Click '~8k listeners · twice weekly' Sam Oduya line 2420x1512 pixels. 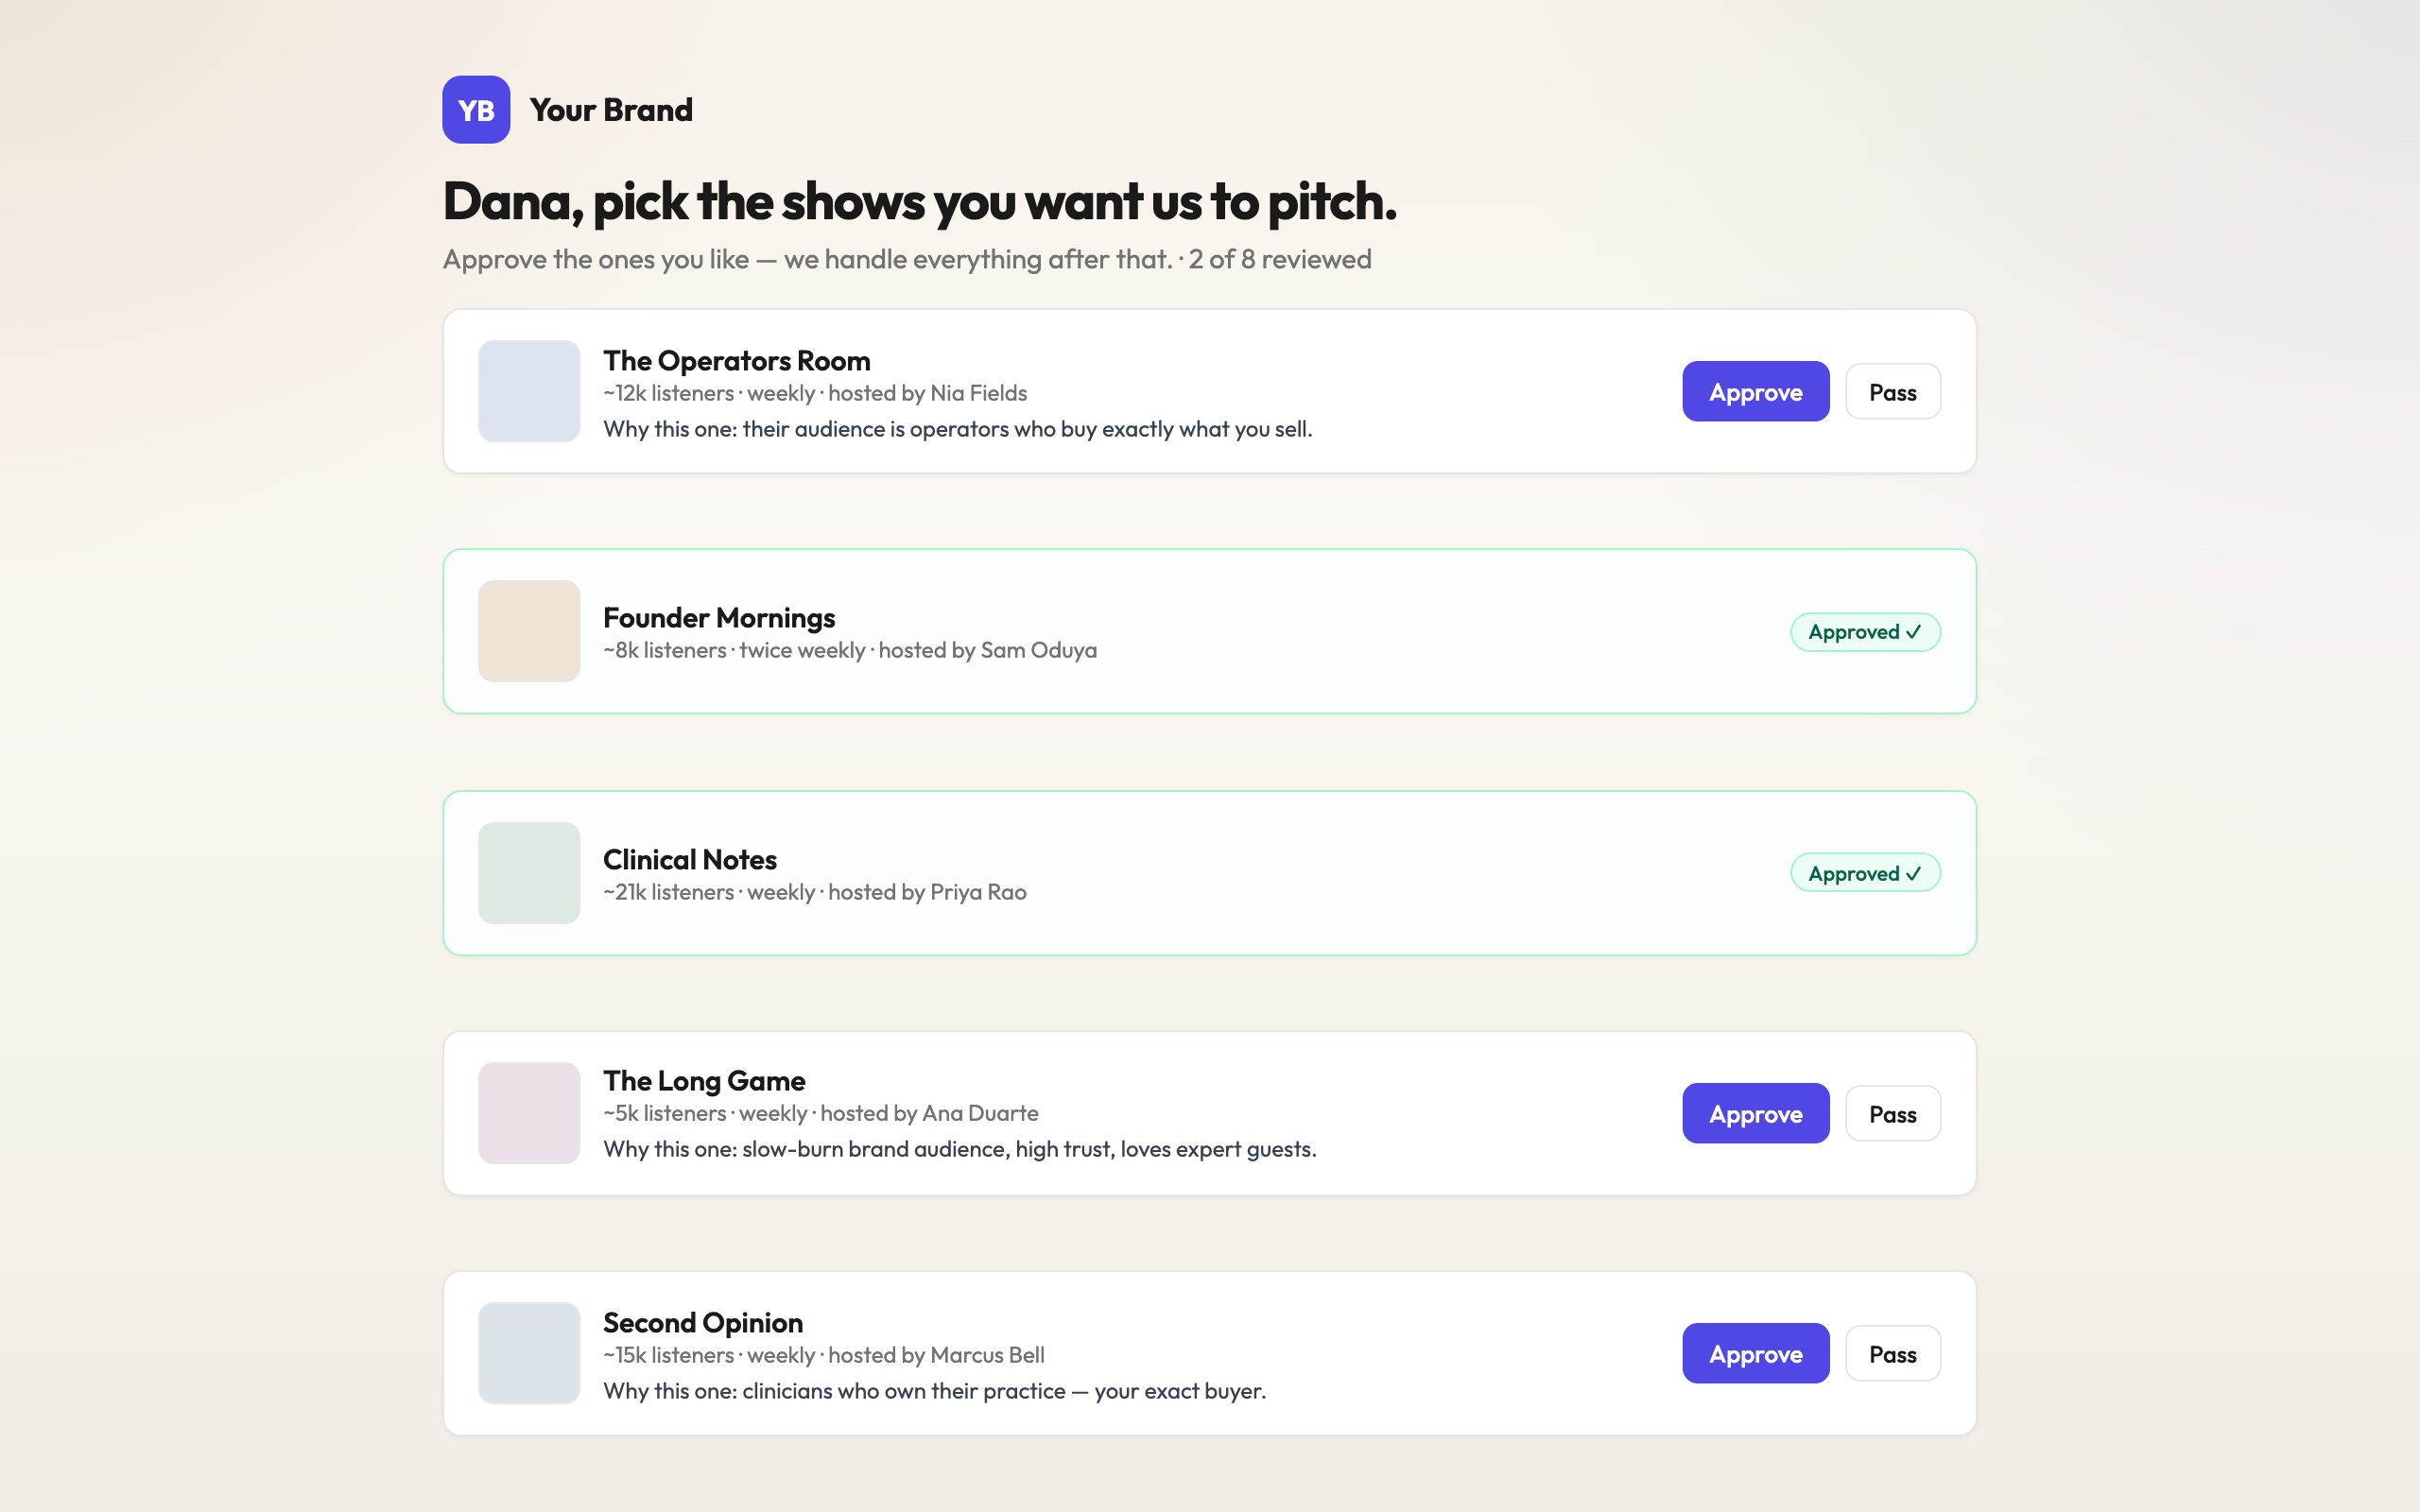[x=850, y=650]
